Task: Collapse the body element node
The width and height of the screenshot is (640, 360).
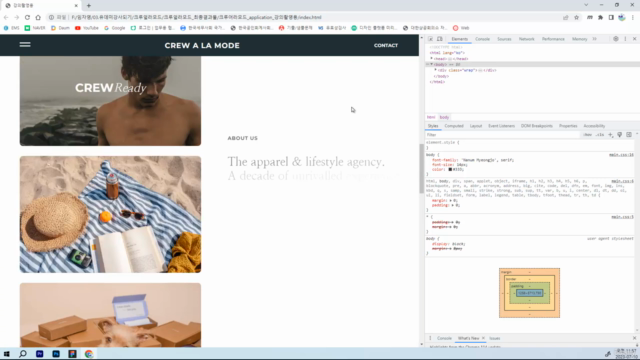Action: pyautogui.click(x=432, y=64)
